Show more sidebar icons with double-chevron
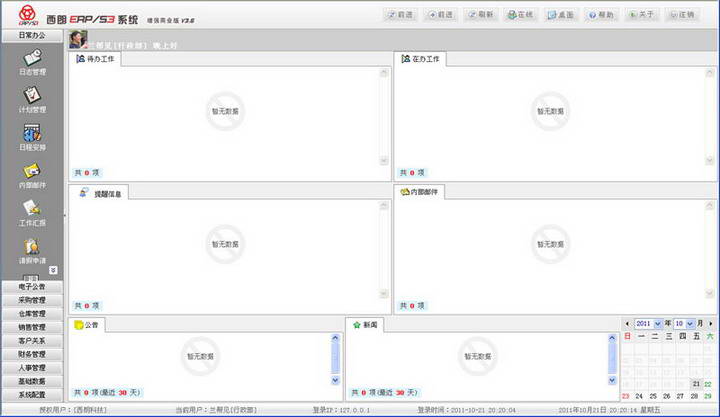The image size is (720, 417). tap(53, 270)
